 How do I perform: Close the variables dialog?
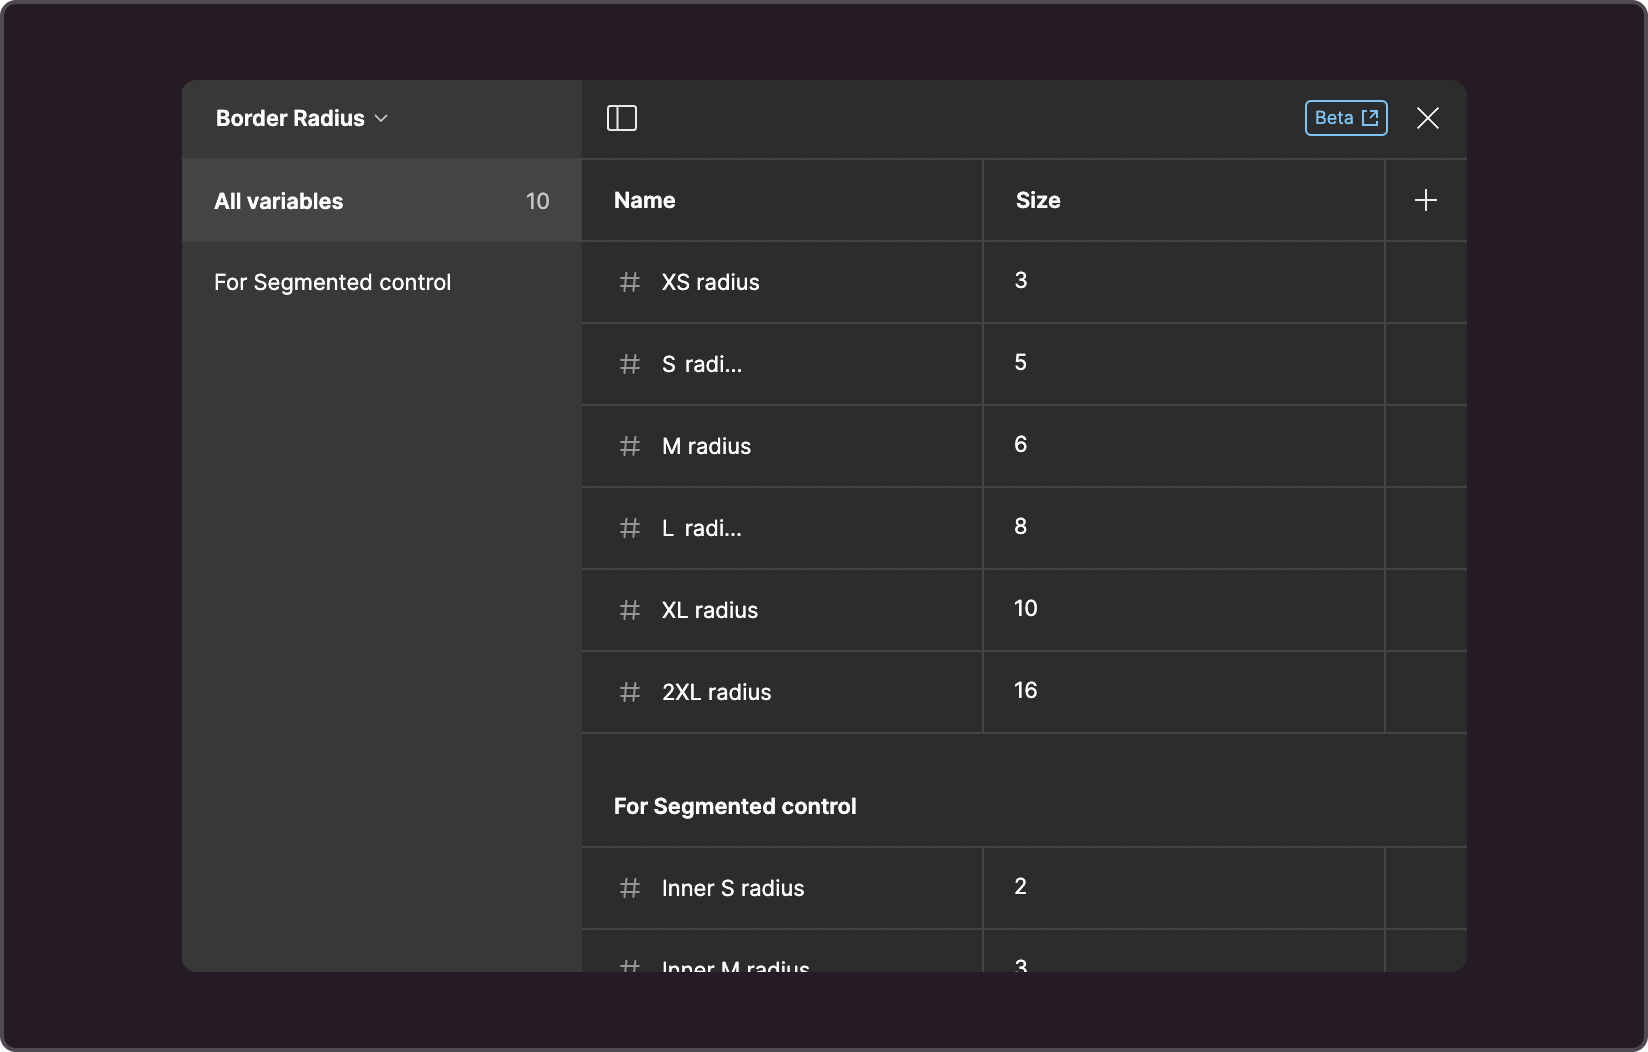[1428, 118]
